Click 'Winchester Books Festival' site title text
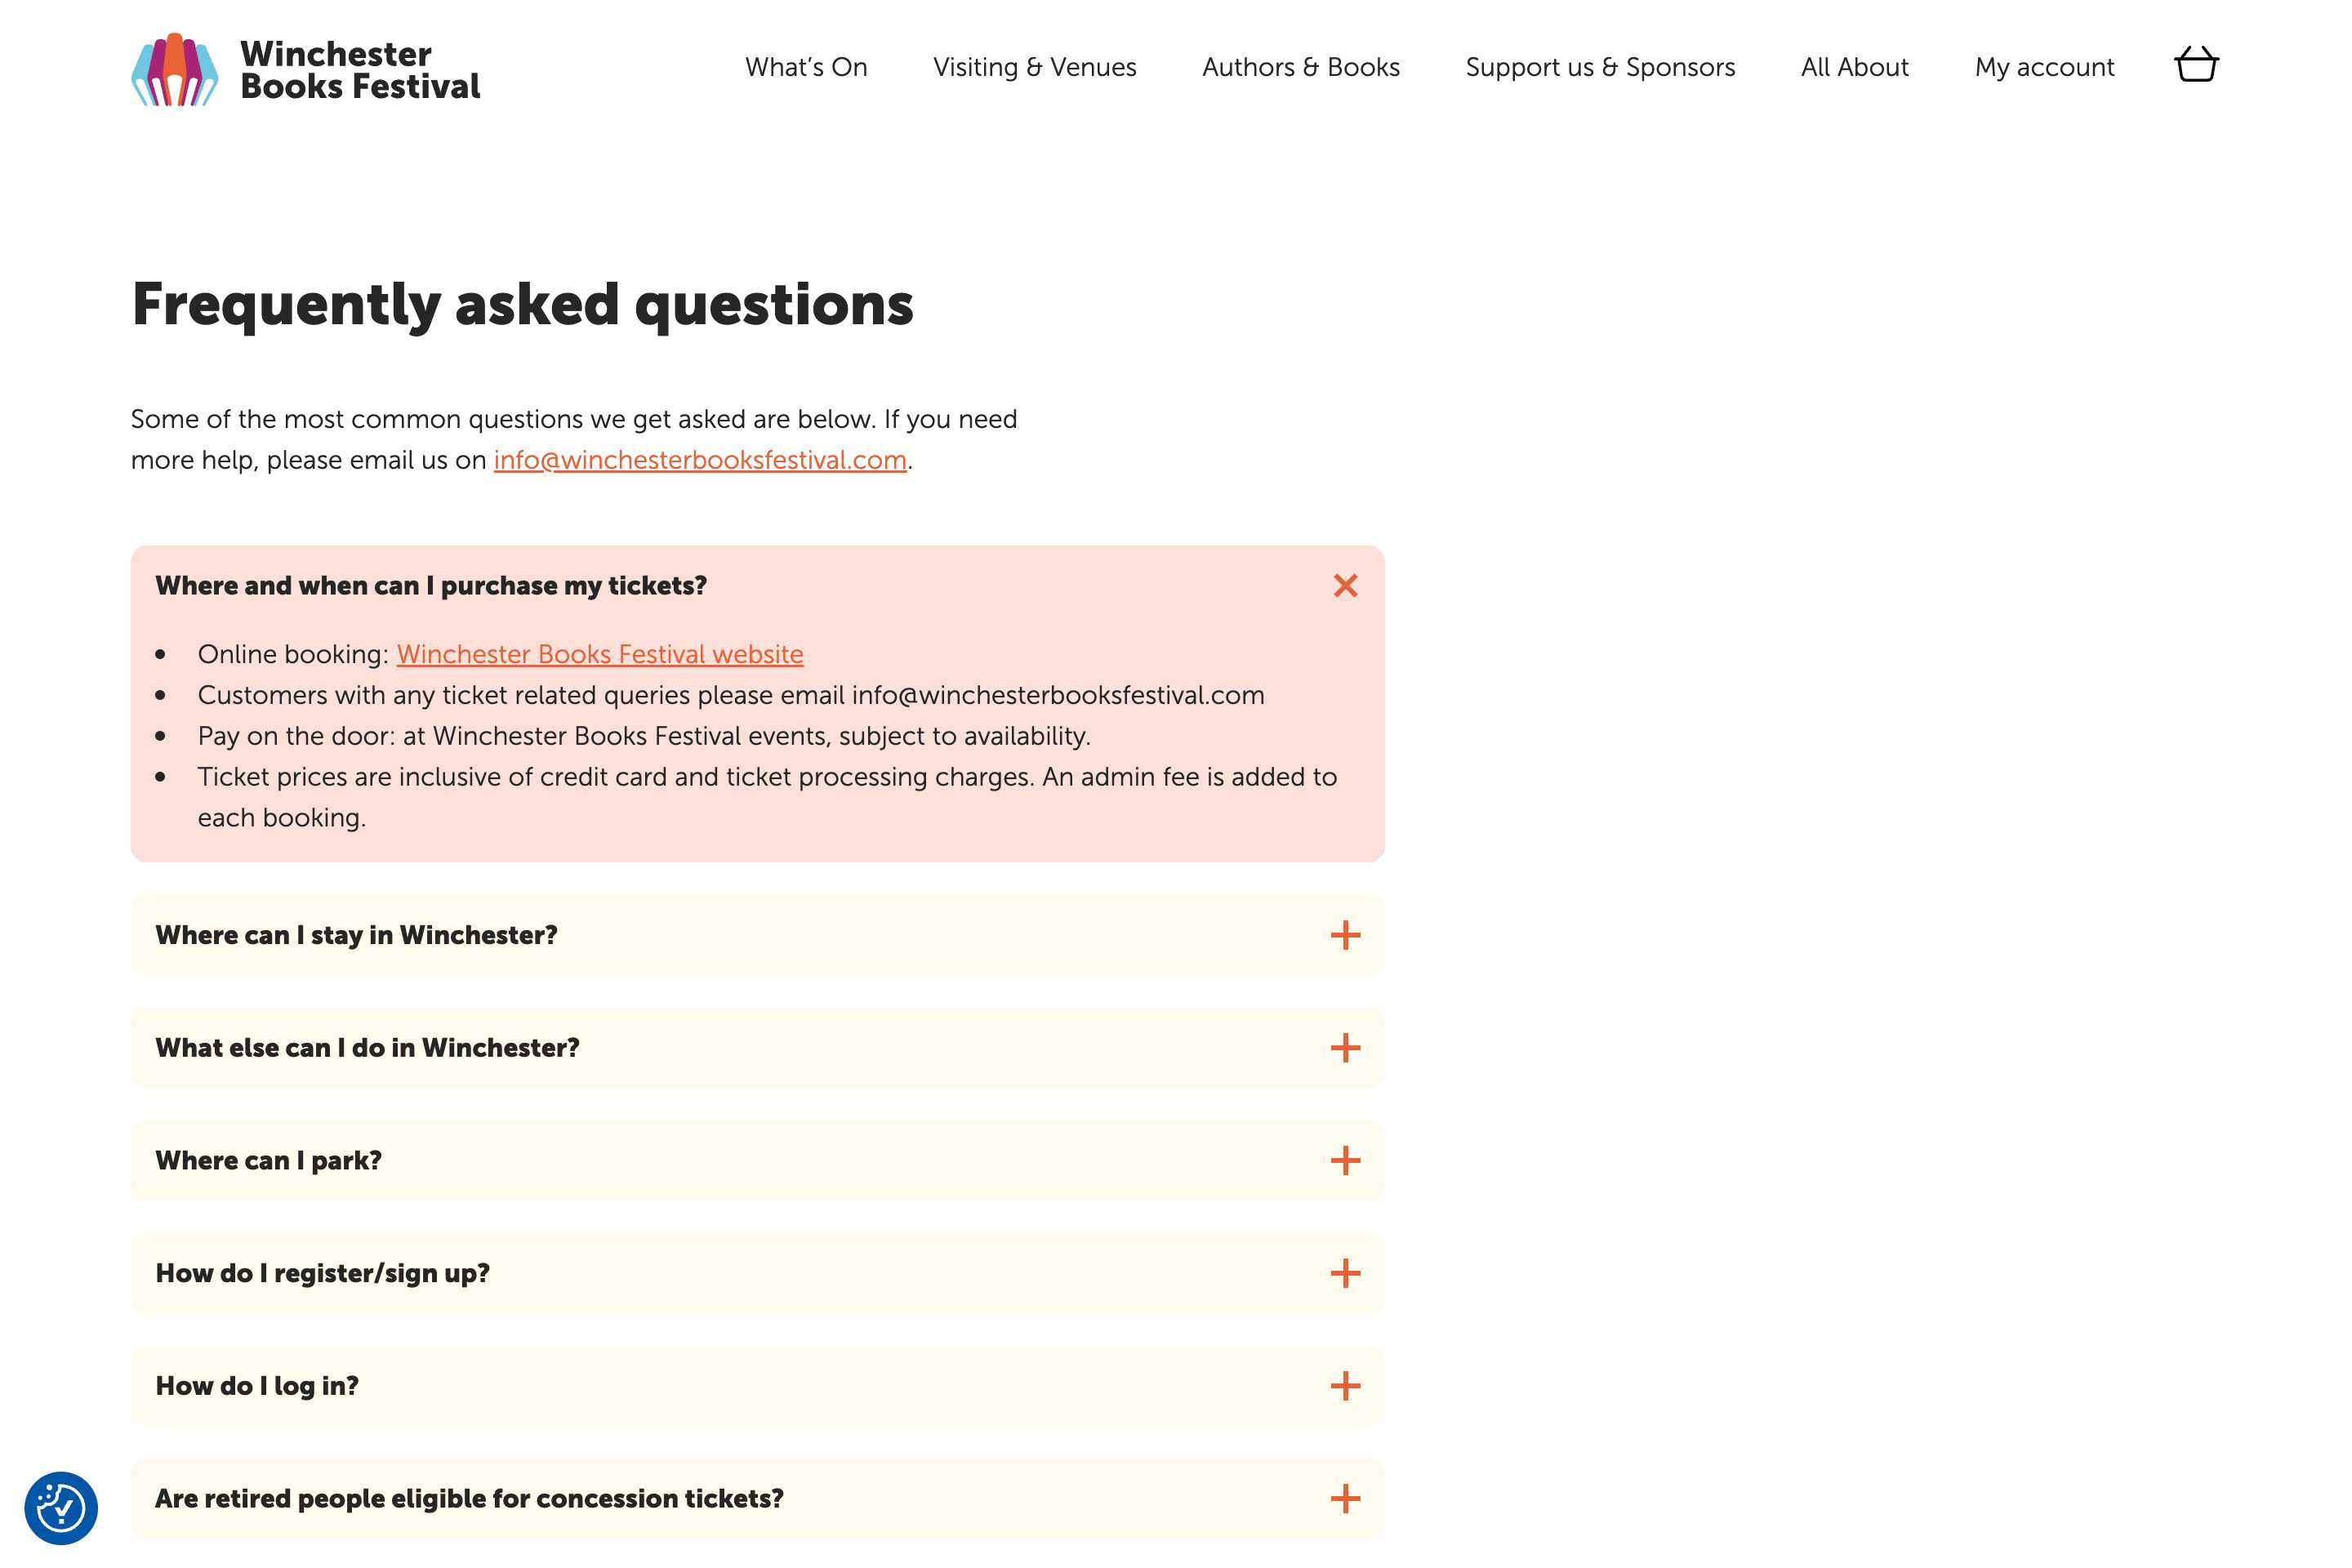Viewport: 2352px width, 1568px height. click(x=360, y=70)
